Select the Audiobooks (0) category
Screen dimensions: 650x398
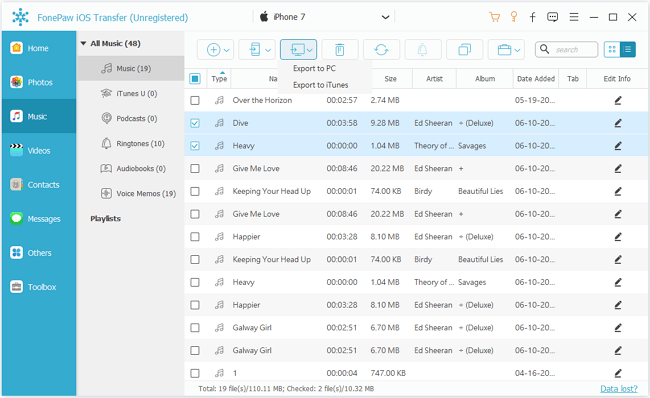(x=131, y=168)
